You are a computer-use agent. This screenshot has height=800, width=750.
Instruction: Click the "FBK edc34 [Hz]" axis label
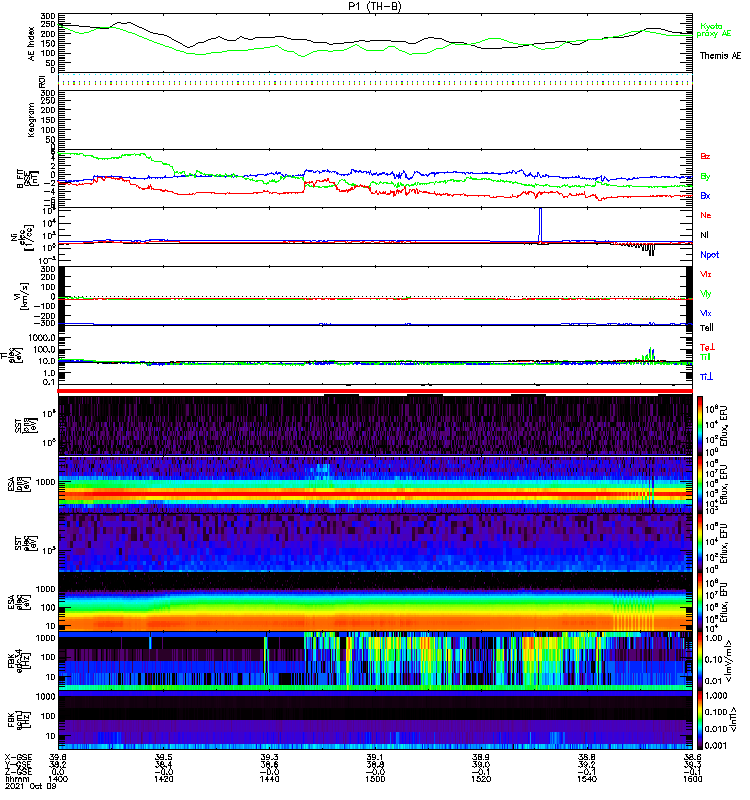pos(18,661)
